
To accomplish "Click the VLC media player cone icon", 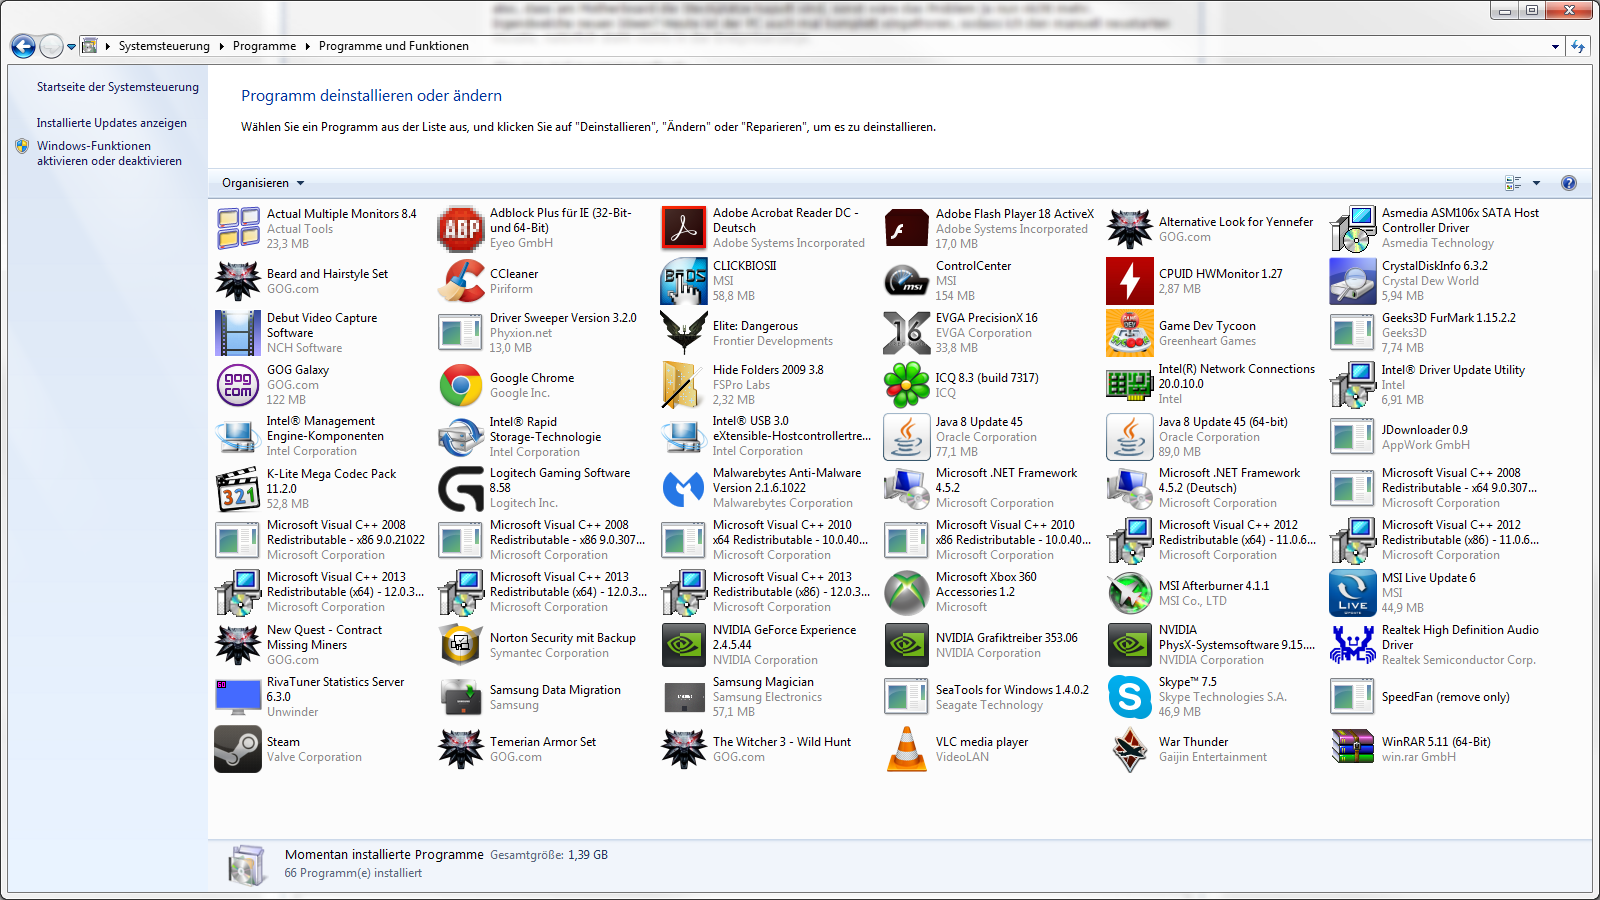I will pos(907,749).
